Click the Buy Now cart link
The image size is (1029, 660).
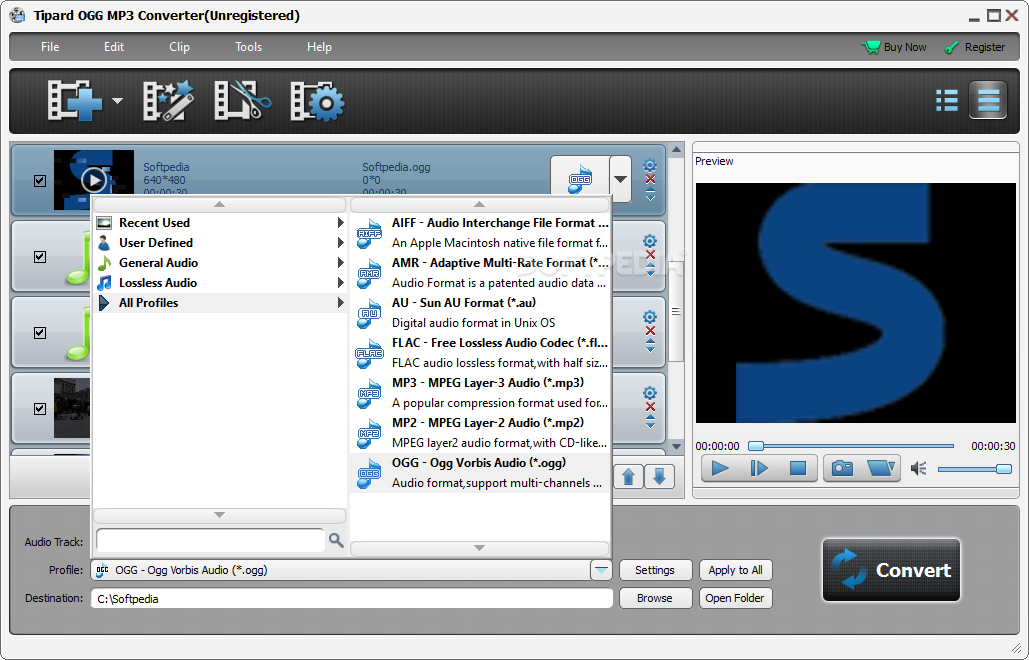point(894,47)
